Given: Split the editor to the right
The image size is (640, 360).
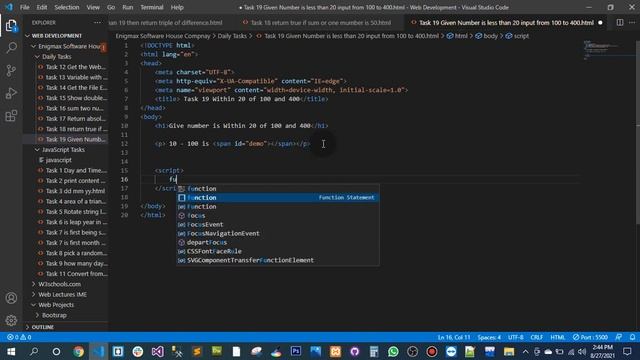Looking at the screenshot, I should click(620, 23).
